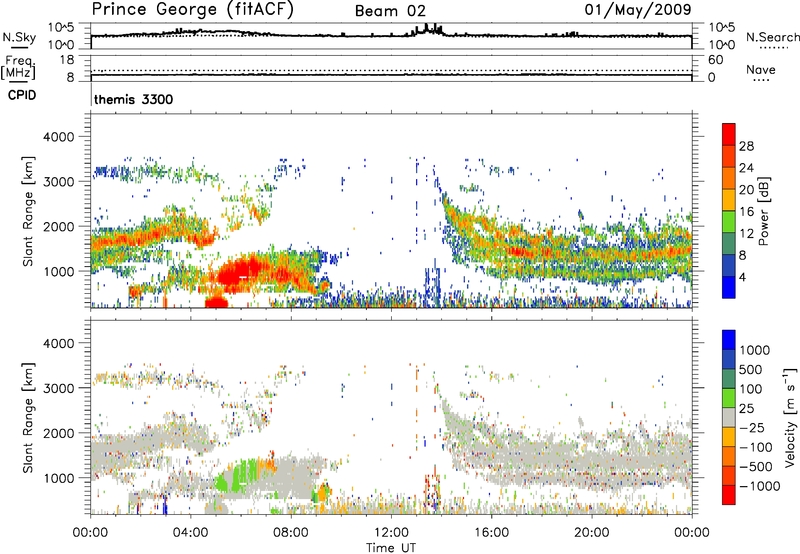The height and width of the screenshot is (554, 800).
Task: Click the red bottom of the Velocity color bar
Action: click(729, 495)
